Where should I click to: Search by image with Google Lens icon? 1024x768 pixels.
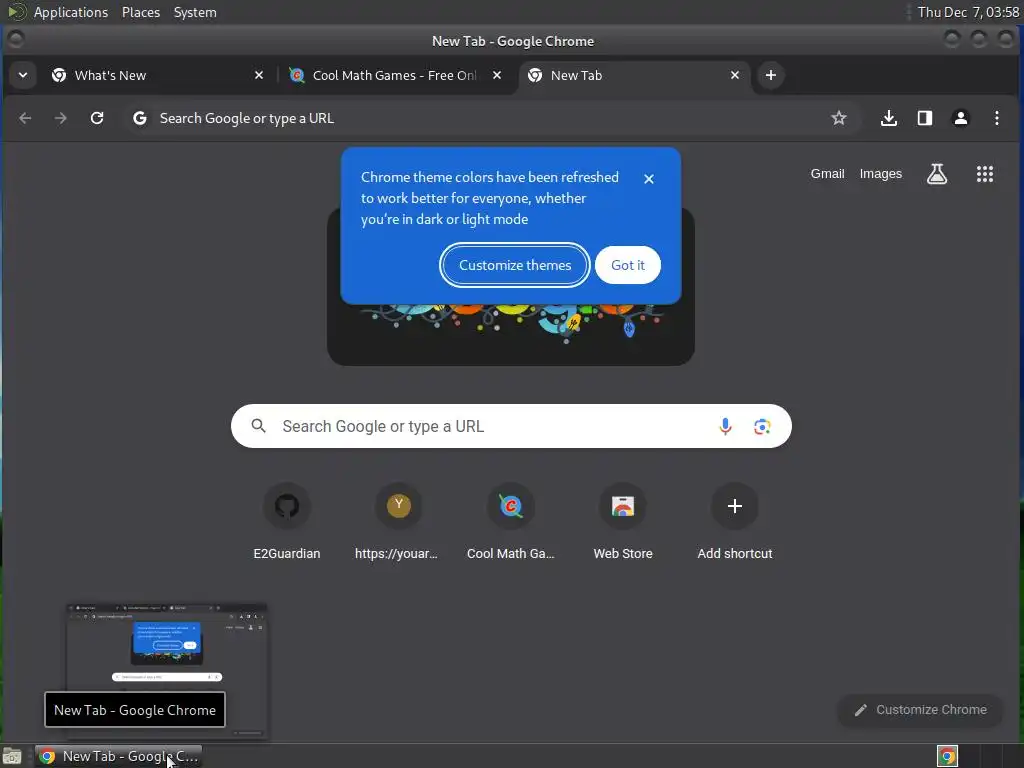point(762,426)
